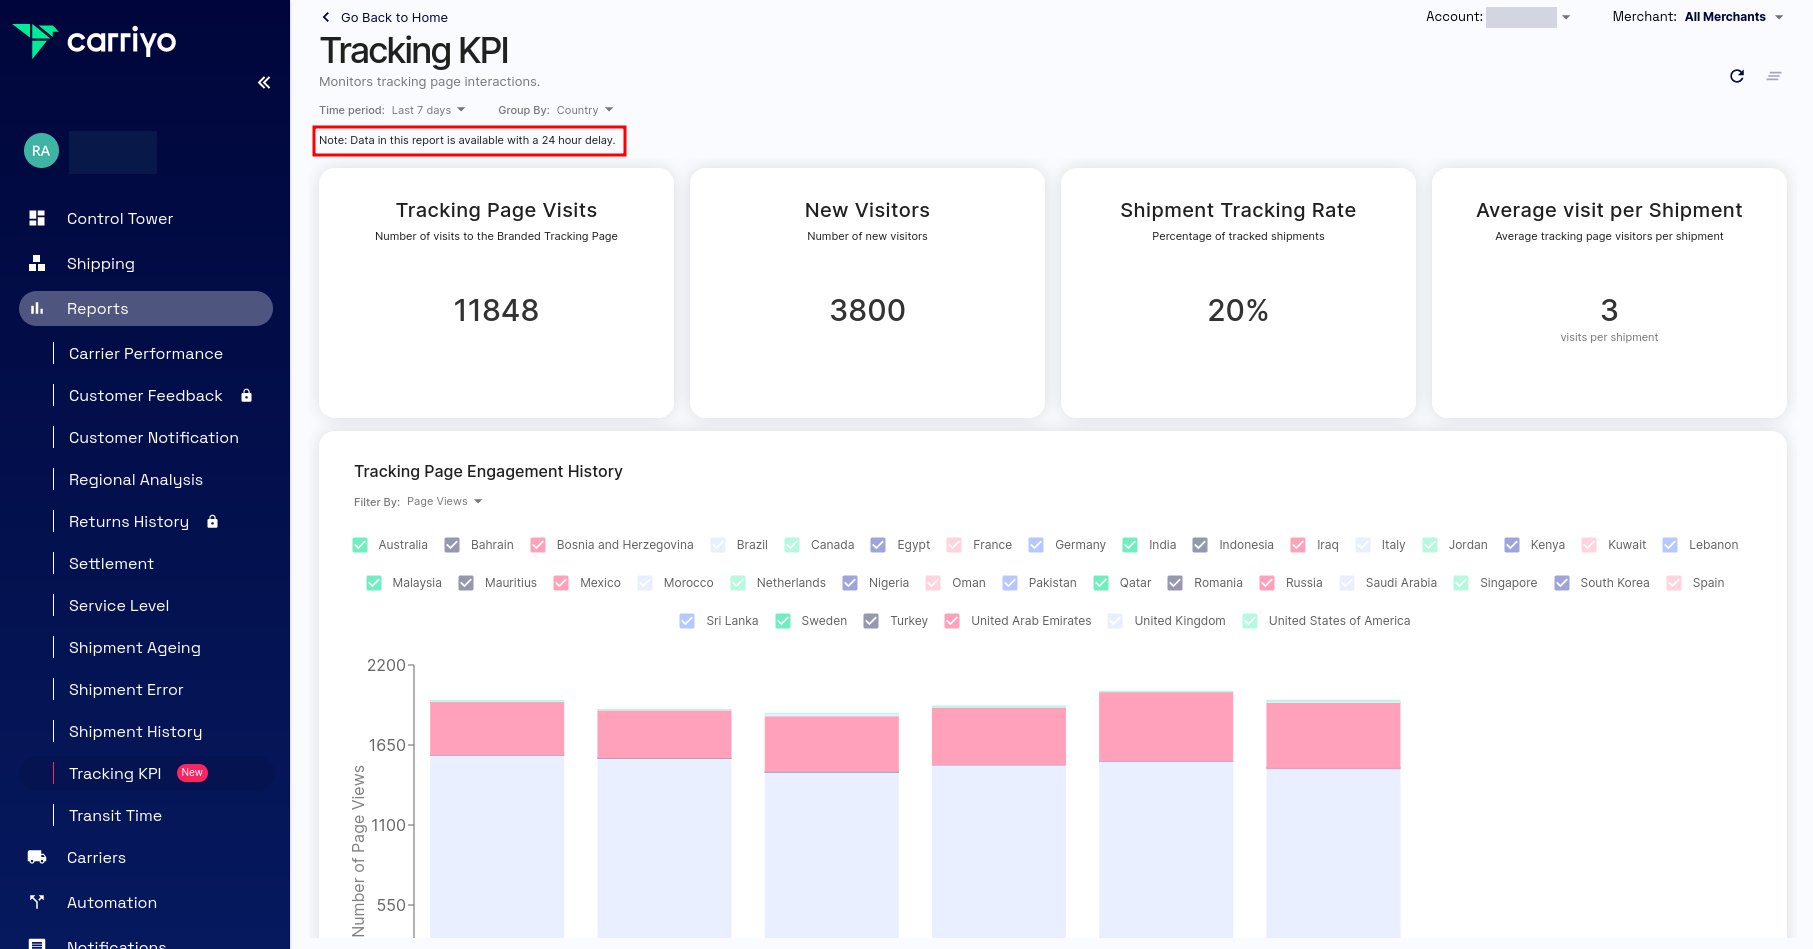Click the Shipping boxes icon
The height and width of the screenshot is (949, 1813).
(37, 263)
